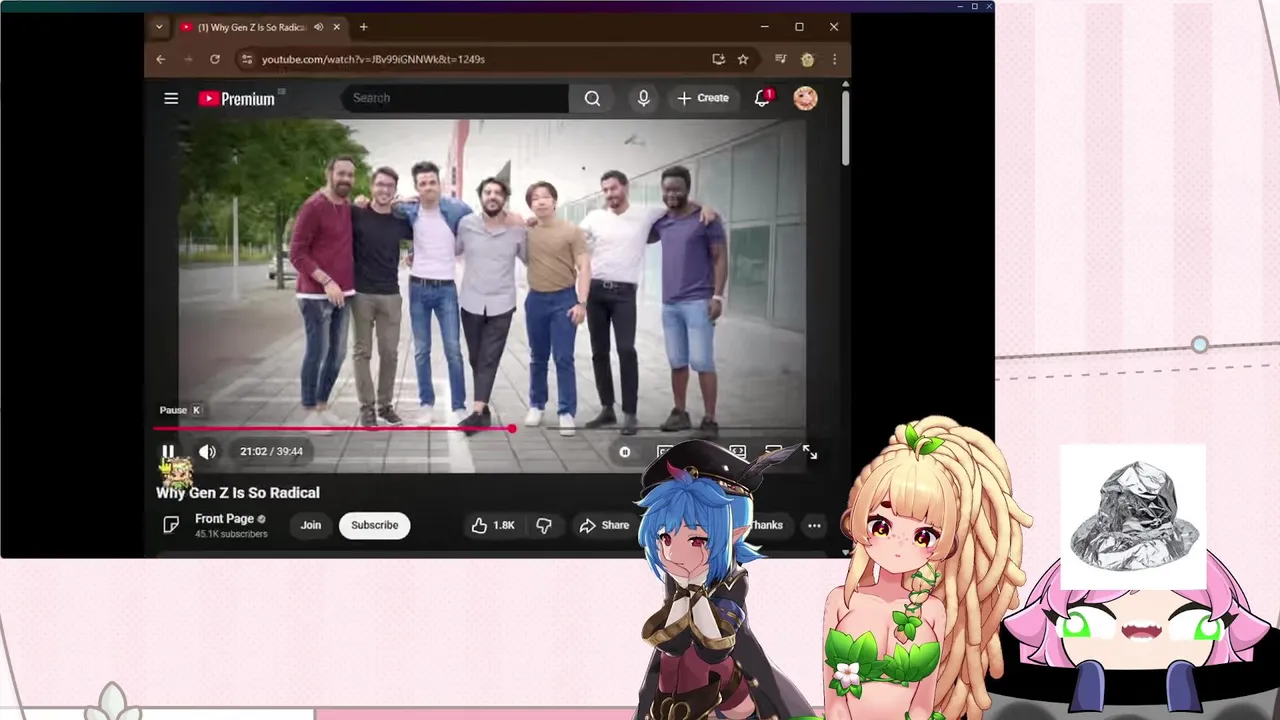Click the youtube.com address bar URL
The height and width of the screenshot is (720, 1280).
click(373, 59)
